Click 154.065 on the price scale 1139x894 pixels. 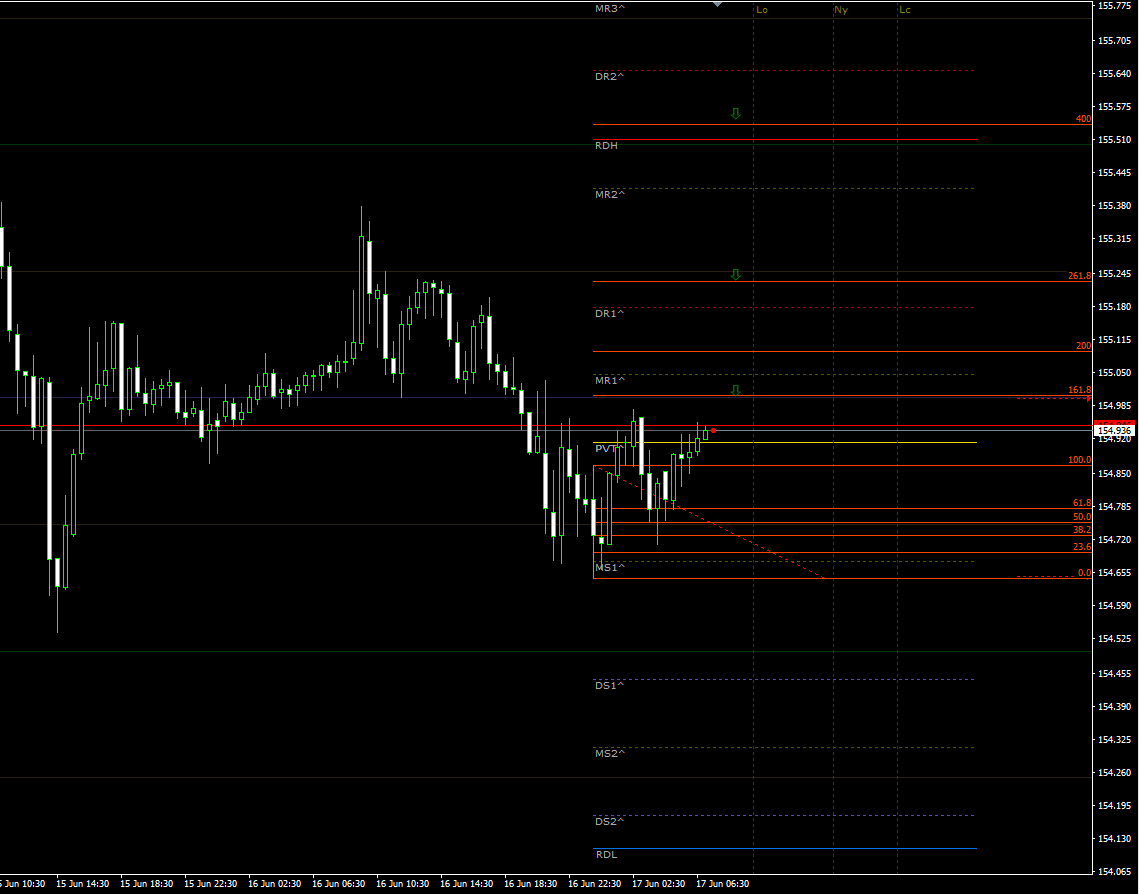1114,871
